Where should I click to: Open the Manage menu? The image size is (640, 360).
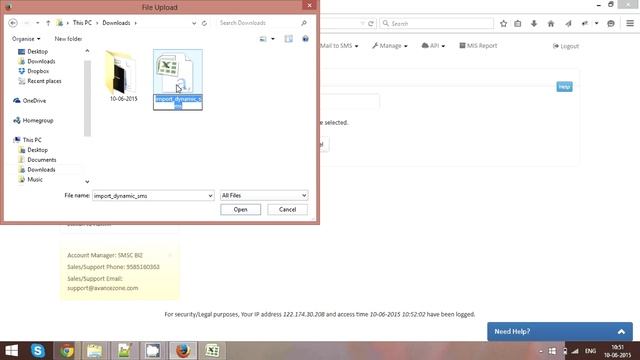[389, 46]
